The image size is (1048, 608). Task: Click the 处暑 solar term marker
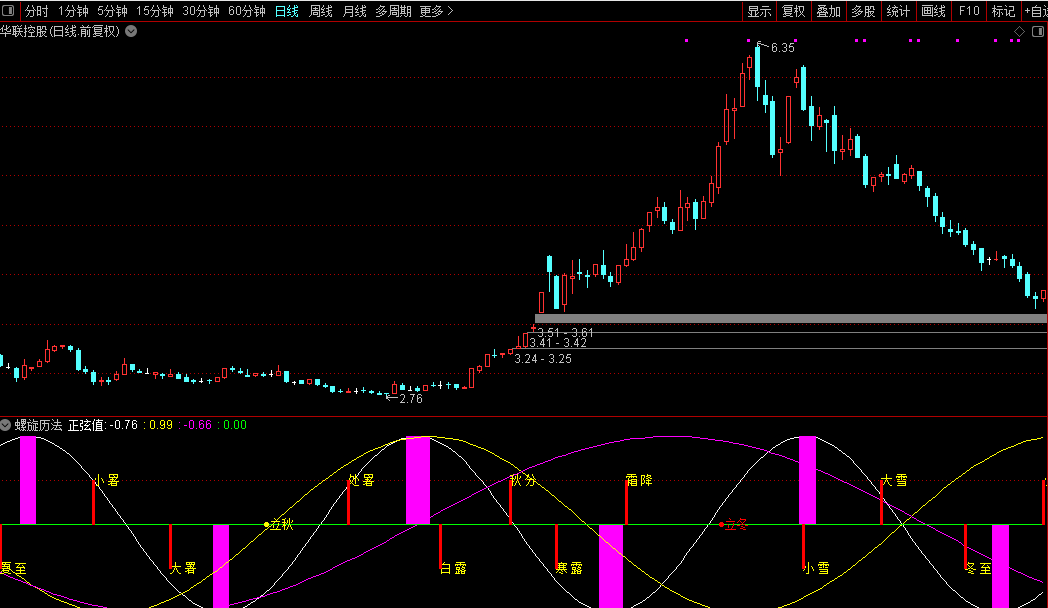click(362, 480)
